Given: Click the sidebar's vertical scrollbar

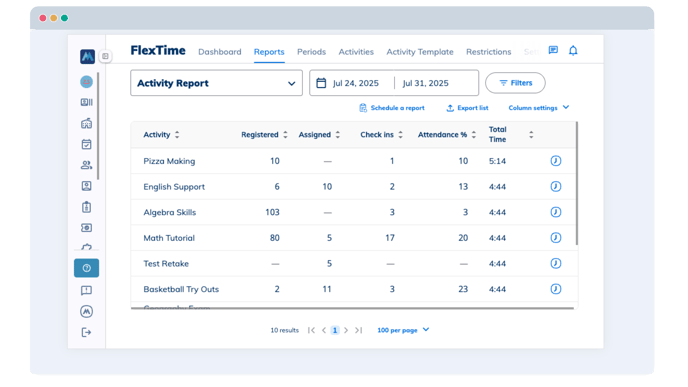Looking at the screenshot, I should pyautogui.click(x=98, y=126).
